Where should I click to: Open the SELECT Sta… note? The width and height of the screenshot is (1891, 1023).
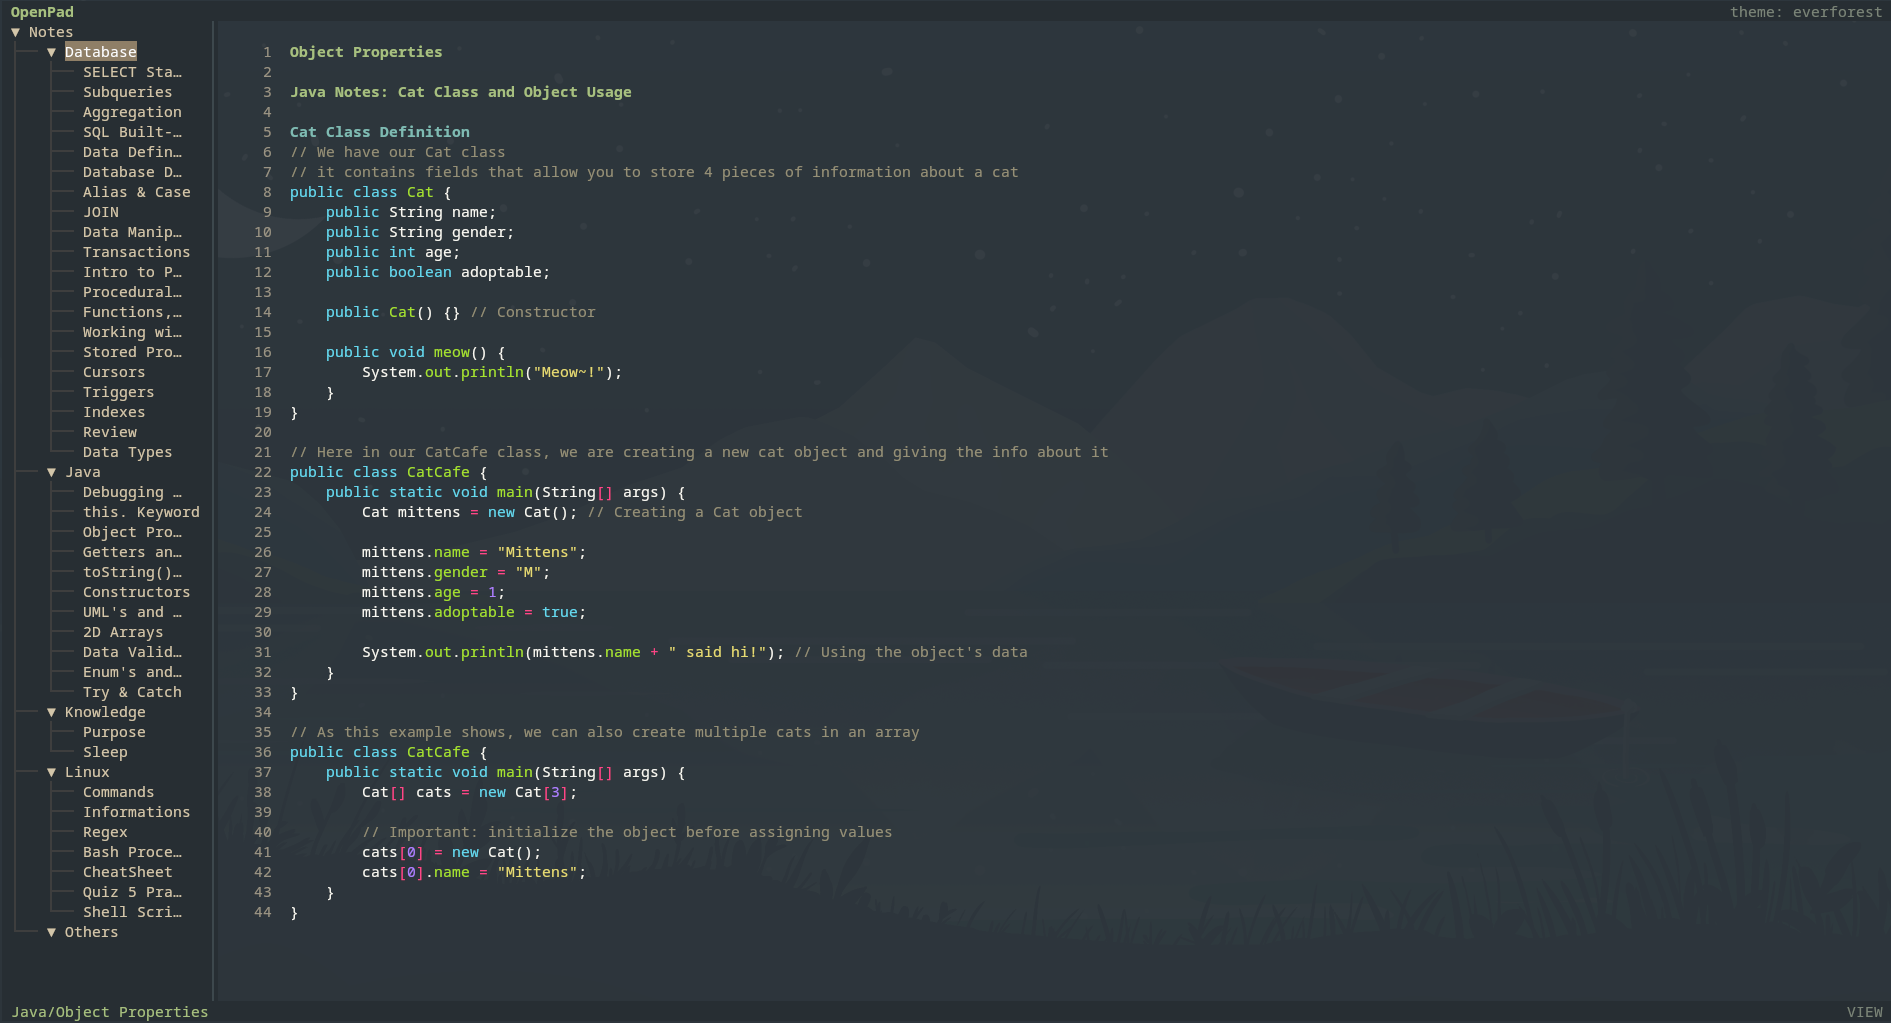pyautogui.click(x=132, y=72)
